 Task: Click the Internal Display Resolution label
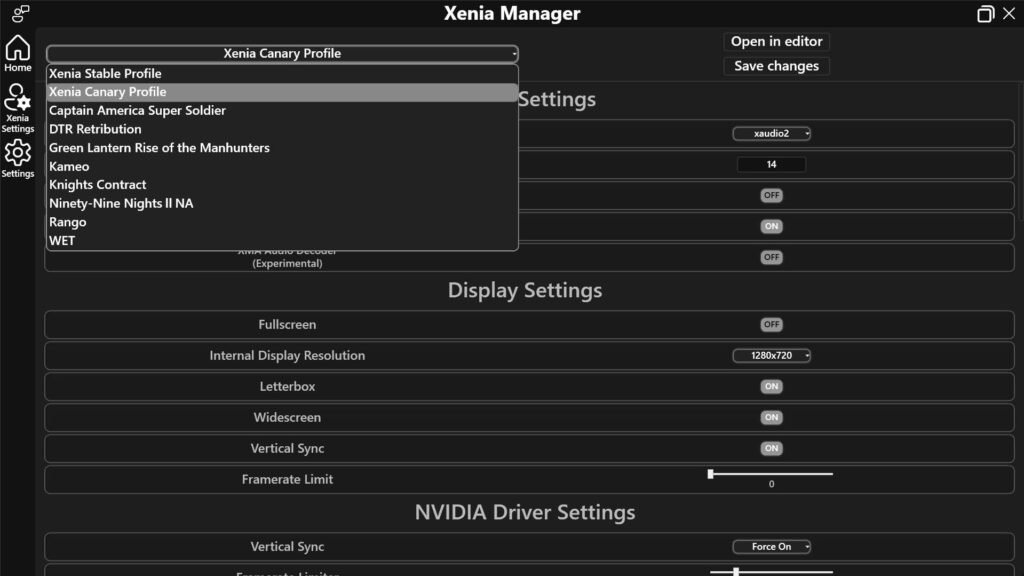pyautogui.click(x=287, y=355)
